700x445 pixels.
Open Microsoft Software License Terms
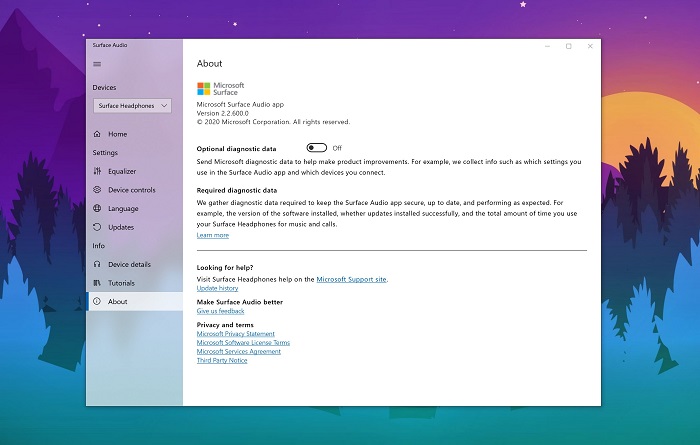243,343
